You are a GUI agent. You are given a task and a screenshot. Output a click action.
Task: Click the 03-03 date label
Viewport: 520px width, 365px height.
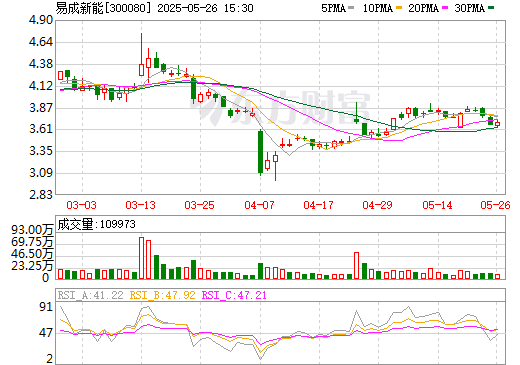(81, 205)
